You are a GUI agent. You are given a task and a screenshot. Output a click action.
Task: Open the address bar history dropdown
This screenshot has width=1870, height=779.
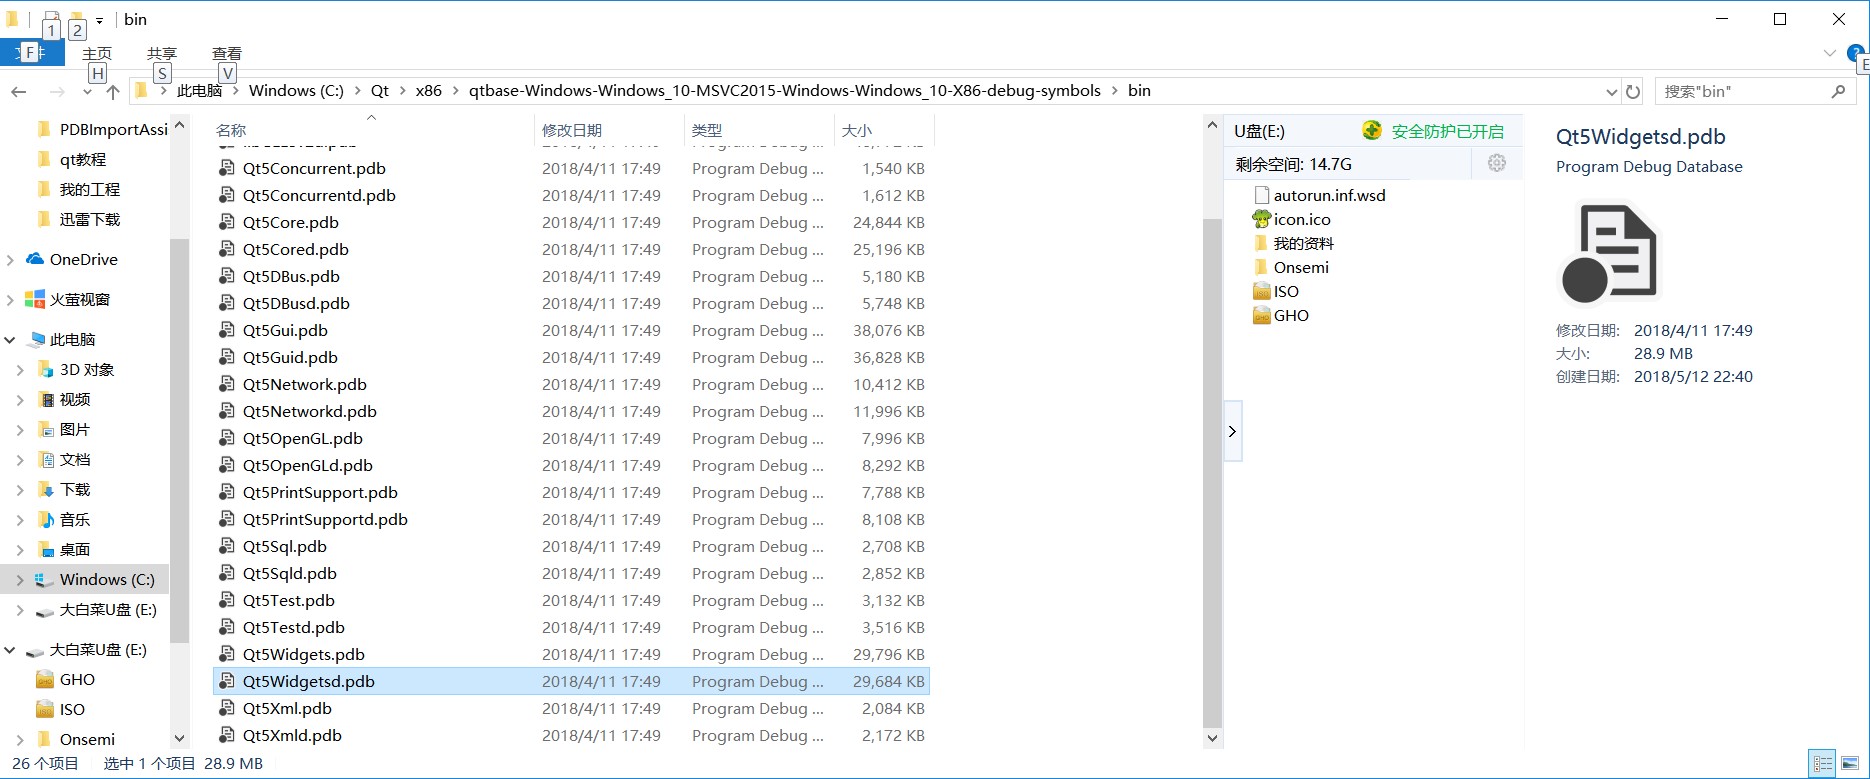(x=1611, y=92)
